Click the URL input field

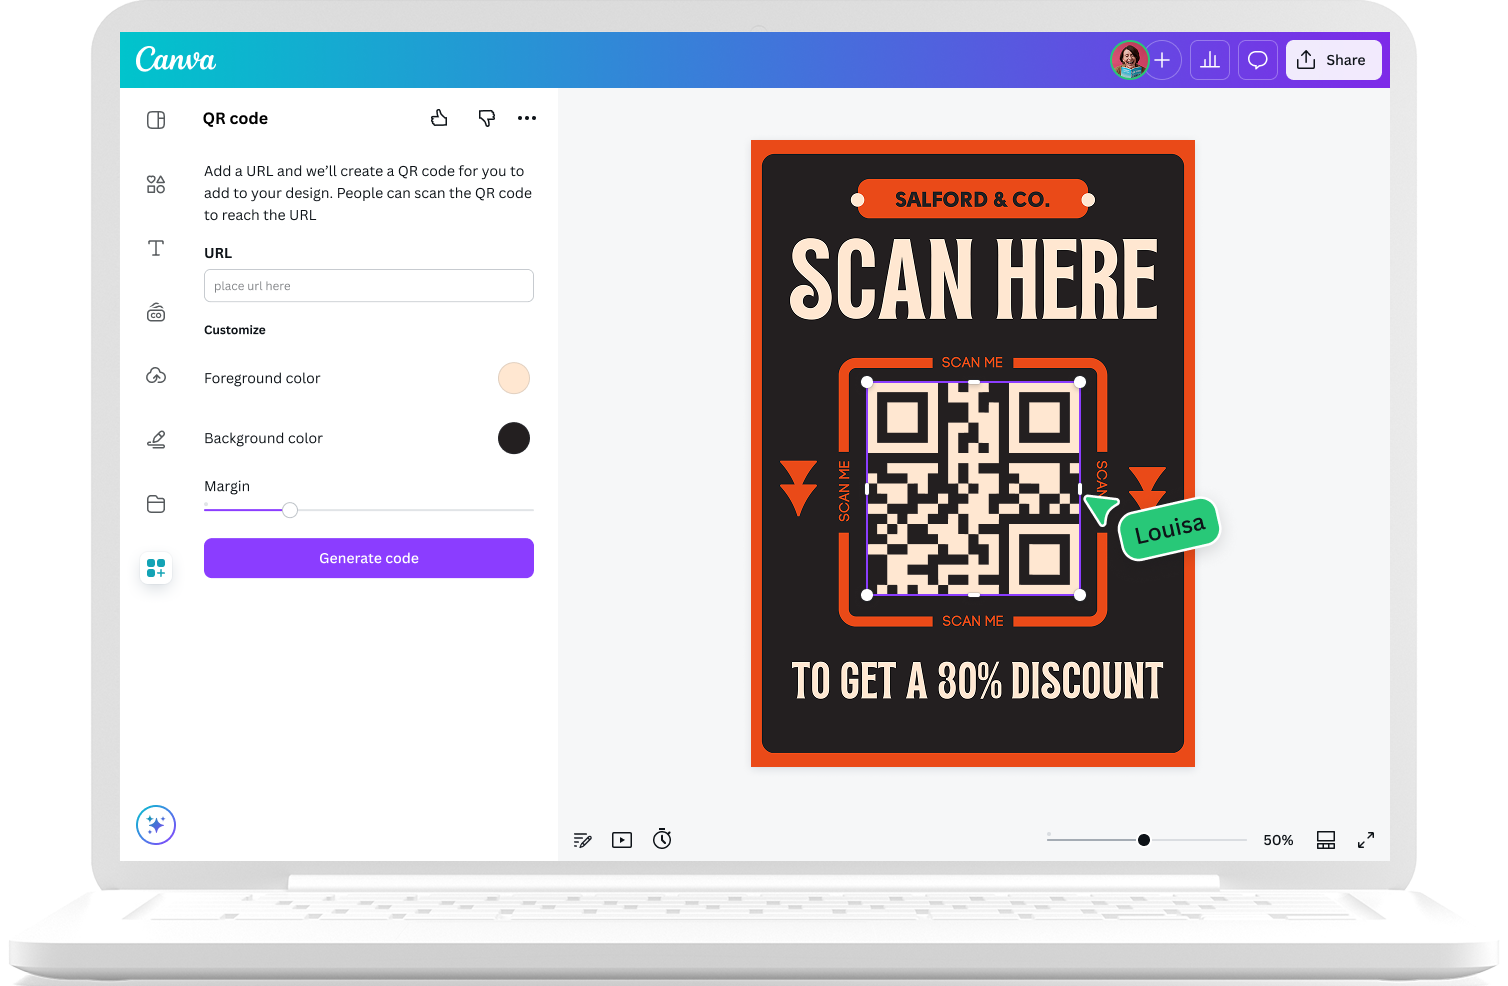click(x=369, y=286)
